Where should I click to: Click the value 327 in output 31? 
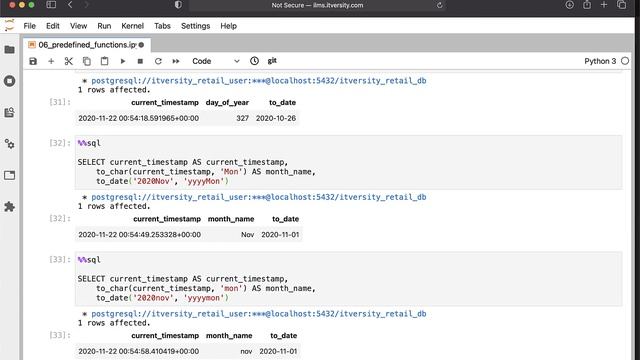click(x=242, y=118)
